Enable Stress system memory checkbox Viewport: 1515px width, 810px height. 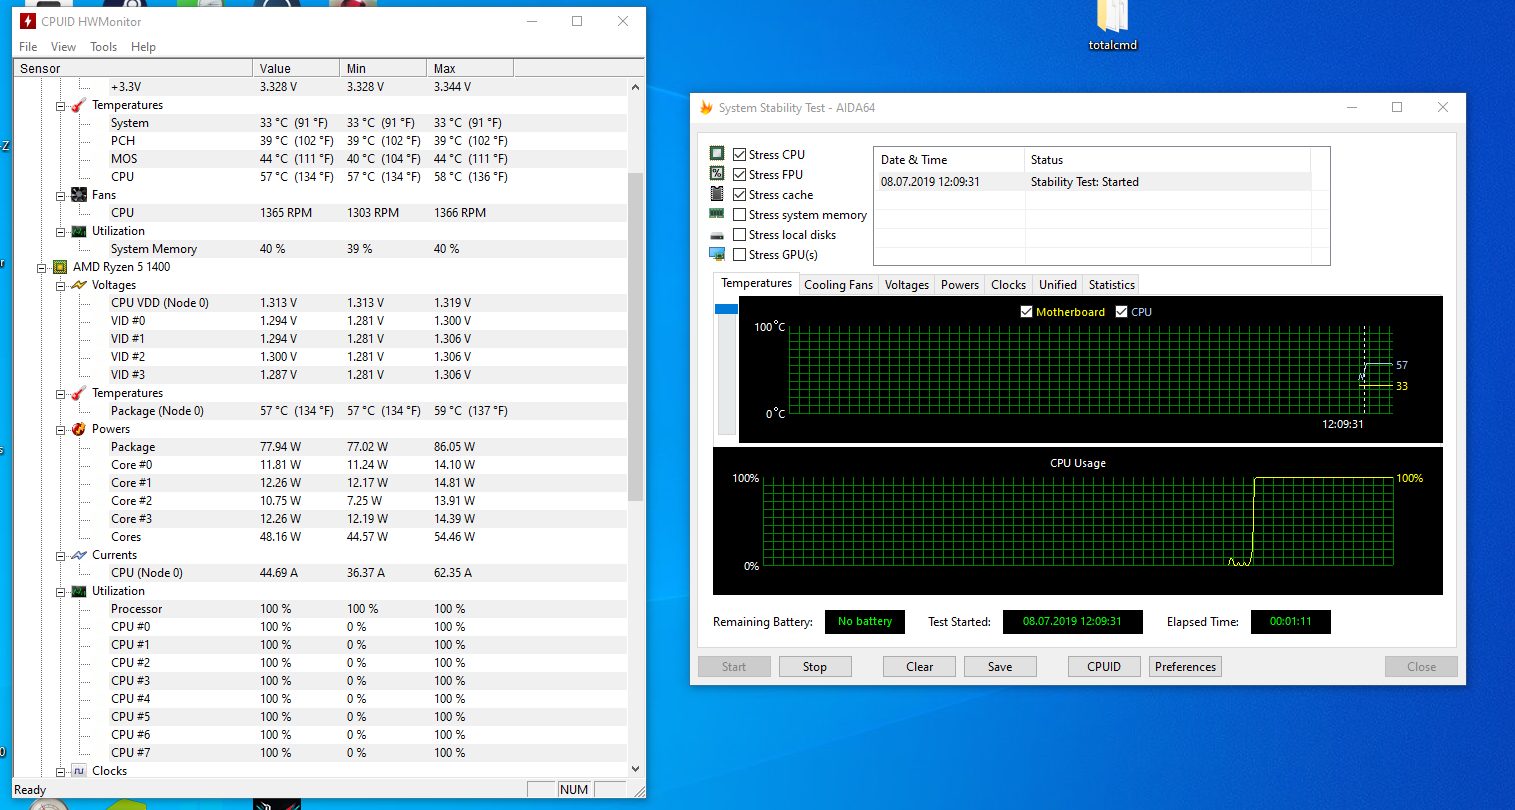pyautogui.click(x=740, y=215)
